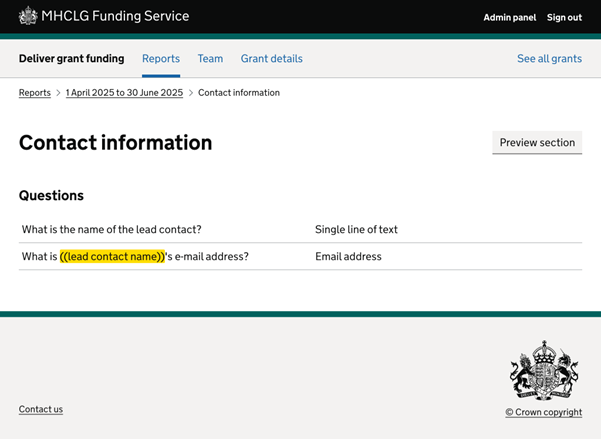The width and height of the screenshot is (601, 439).
Task: Click the Preview section button
Action: (x=537, y=143)
